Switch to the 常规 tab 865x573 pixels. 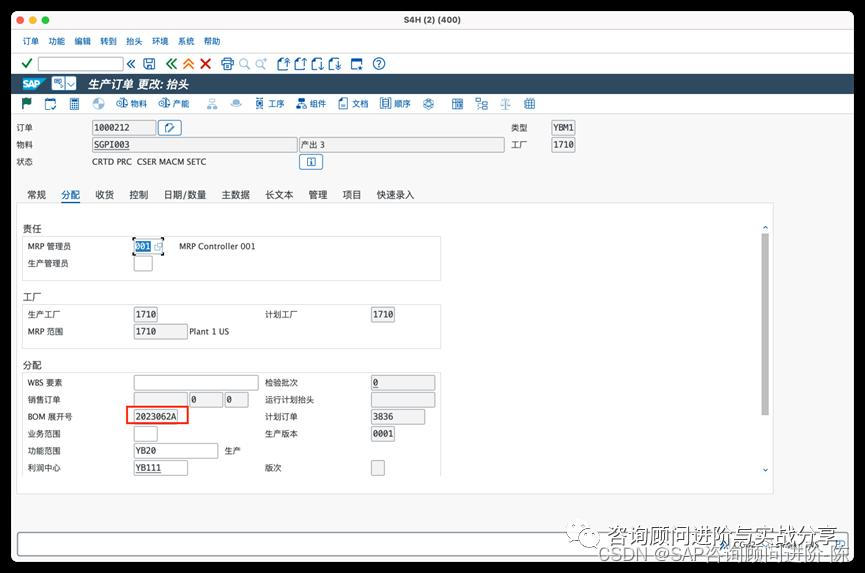pos(36,195)
